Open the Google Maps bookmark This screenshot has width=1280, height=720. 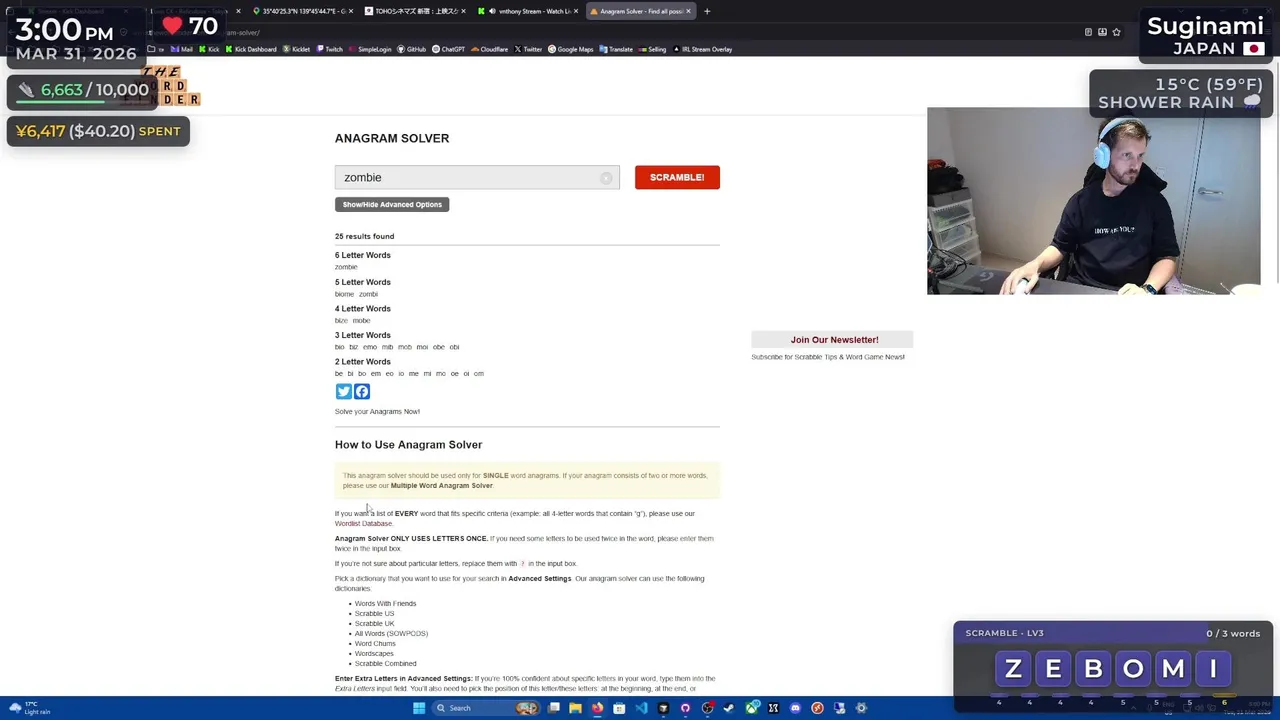tap(570, 49)
